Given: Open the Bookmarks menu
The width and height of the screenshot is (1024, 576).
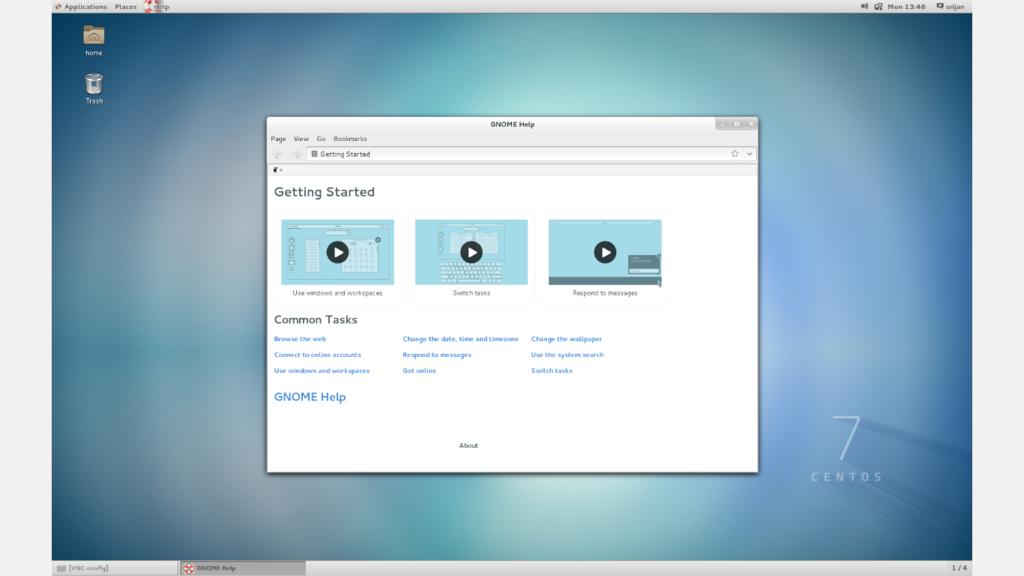Looking at the screenshot, I should 350,139.
